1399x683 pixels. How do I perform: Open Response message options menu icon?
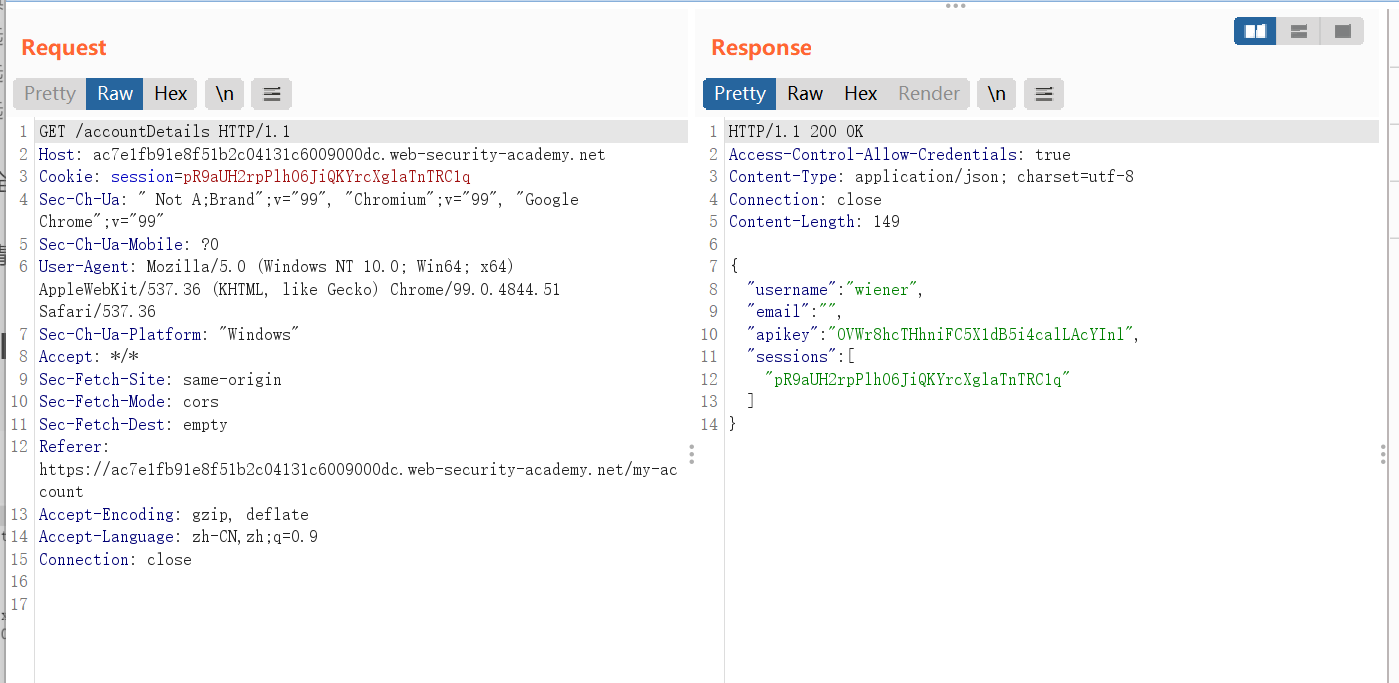click(1044, 94)
